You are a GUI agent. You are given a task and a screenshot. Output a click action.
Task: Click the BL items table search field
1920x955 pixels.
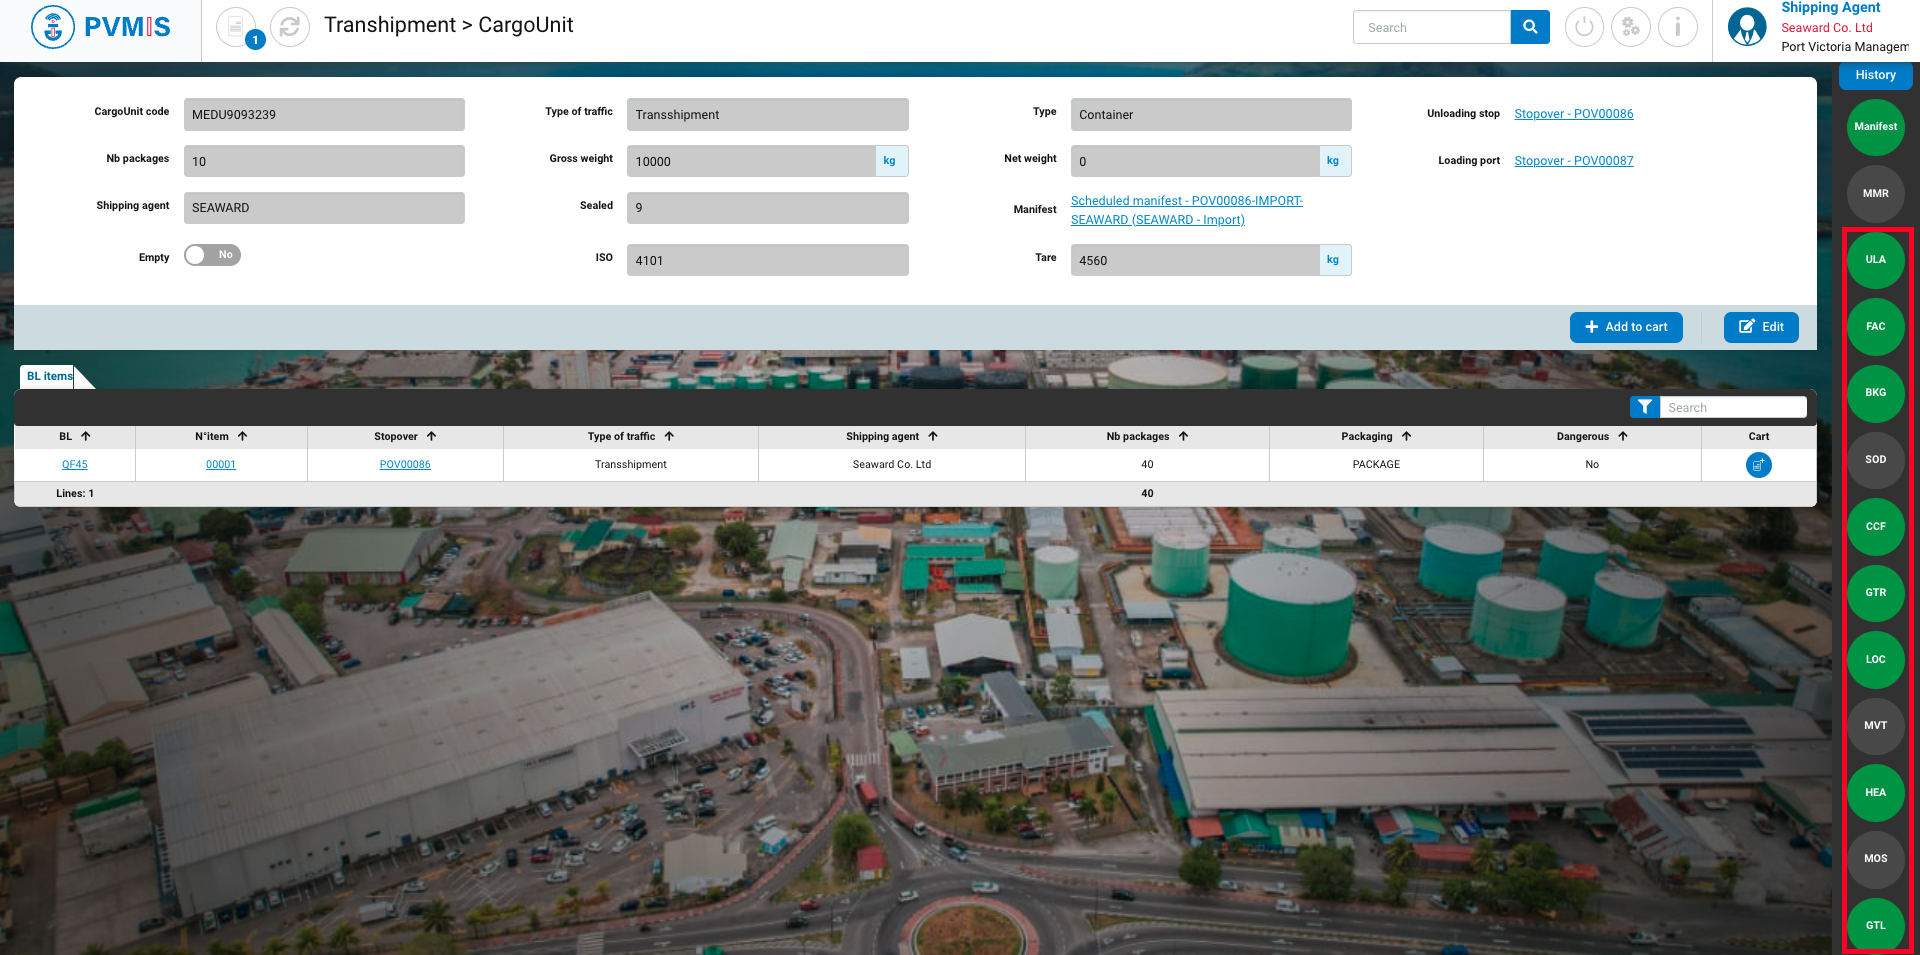[x=1732, y=407]
